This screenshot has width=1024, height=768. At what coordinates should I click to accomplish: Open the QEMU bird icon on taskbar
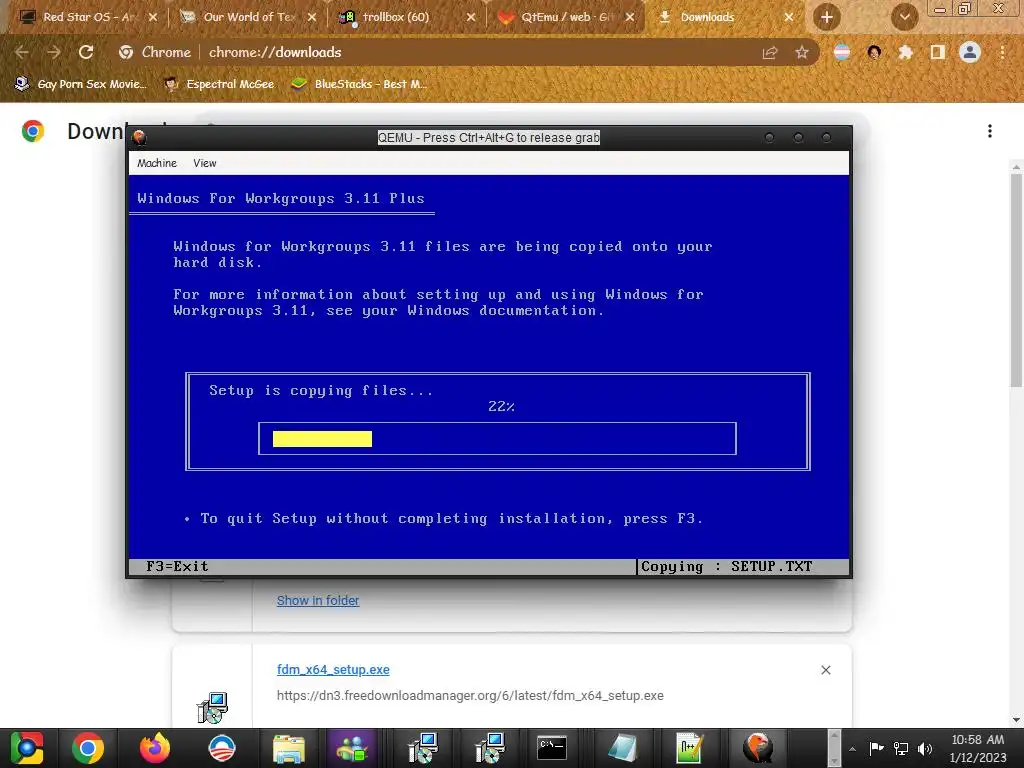click(x=758, y=748)
